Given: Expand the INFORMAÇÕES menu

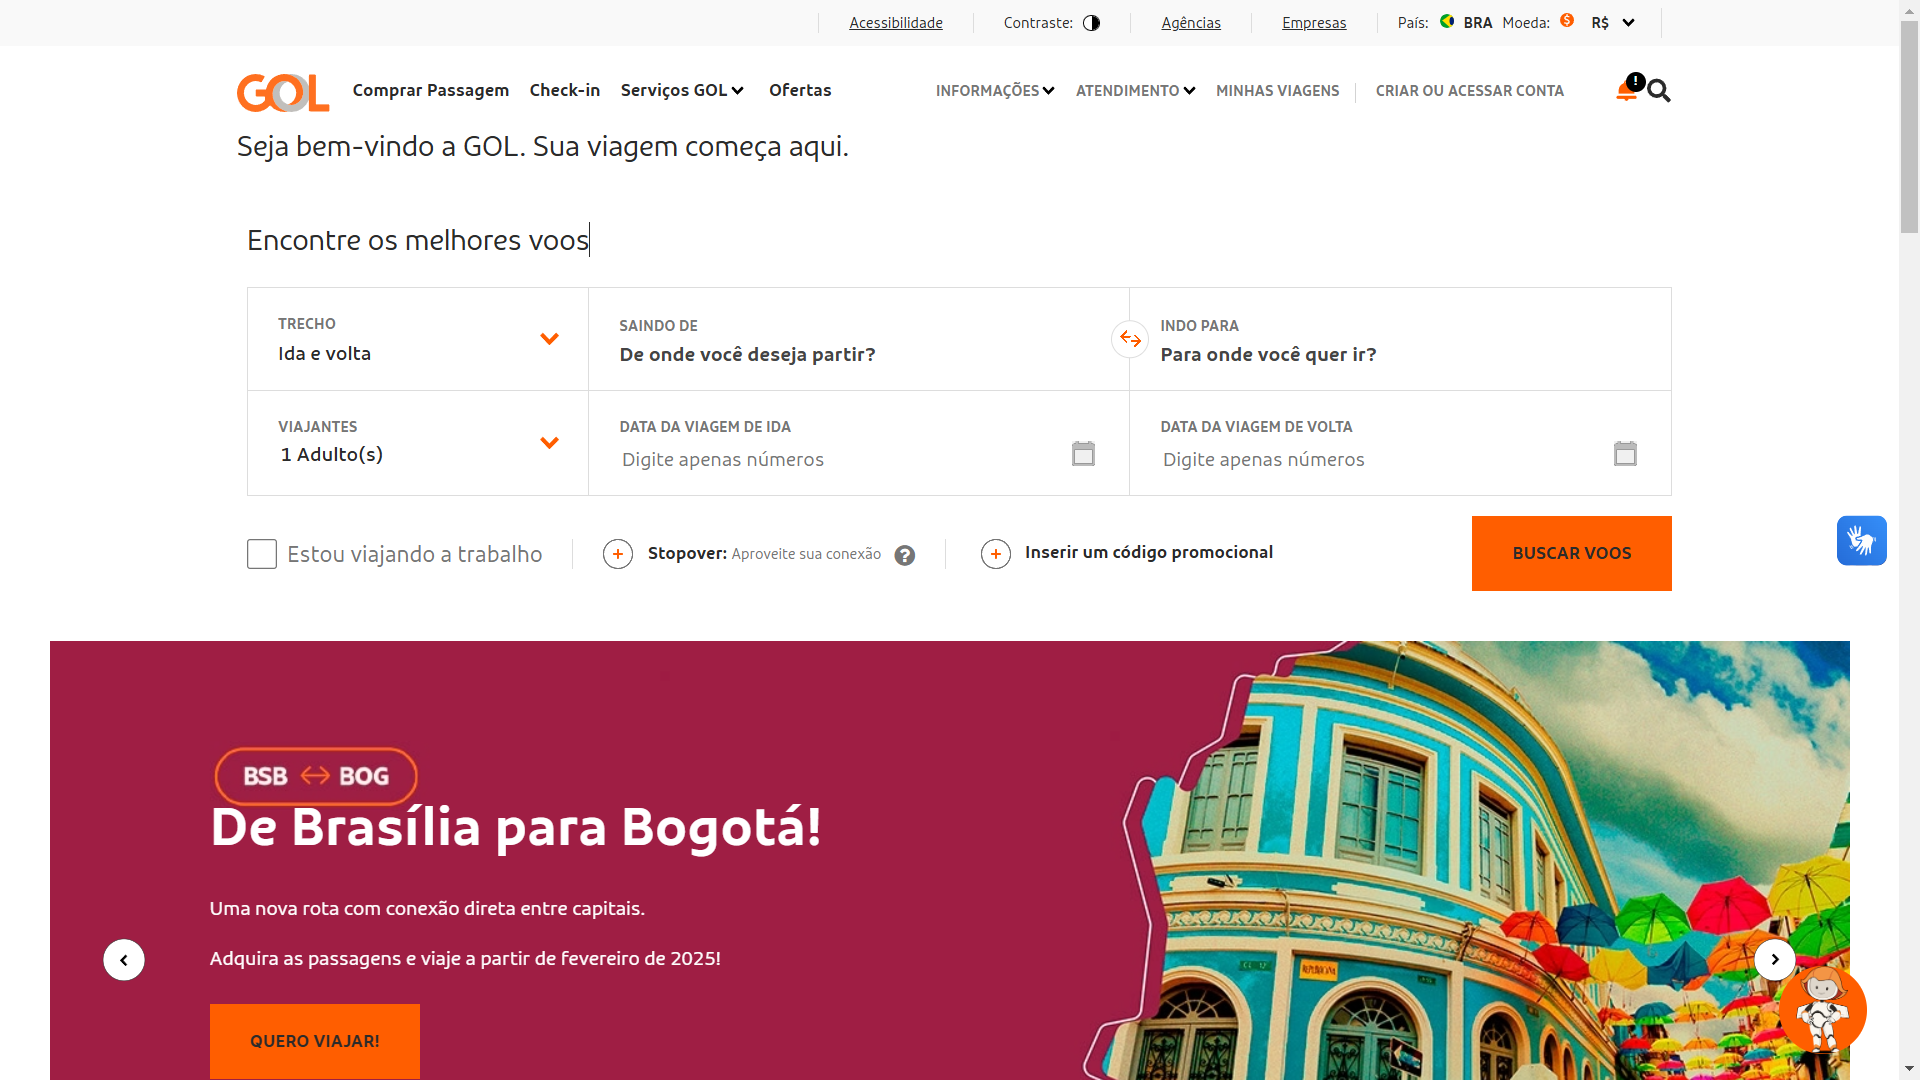Looking at the screenshot, I should coord(995,91).
